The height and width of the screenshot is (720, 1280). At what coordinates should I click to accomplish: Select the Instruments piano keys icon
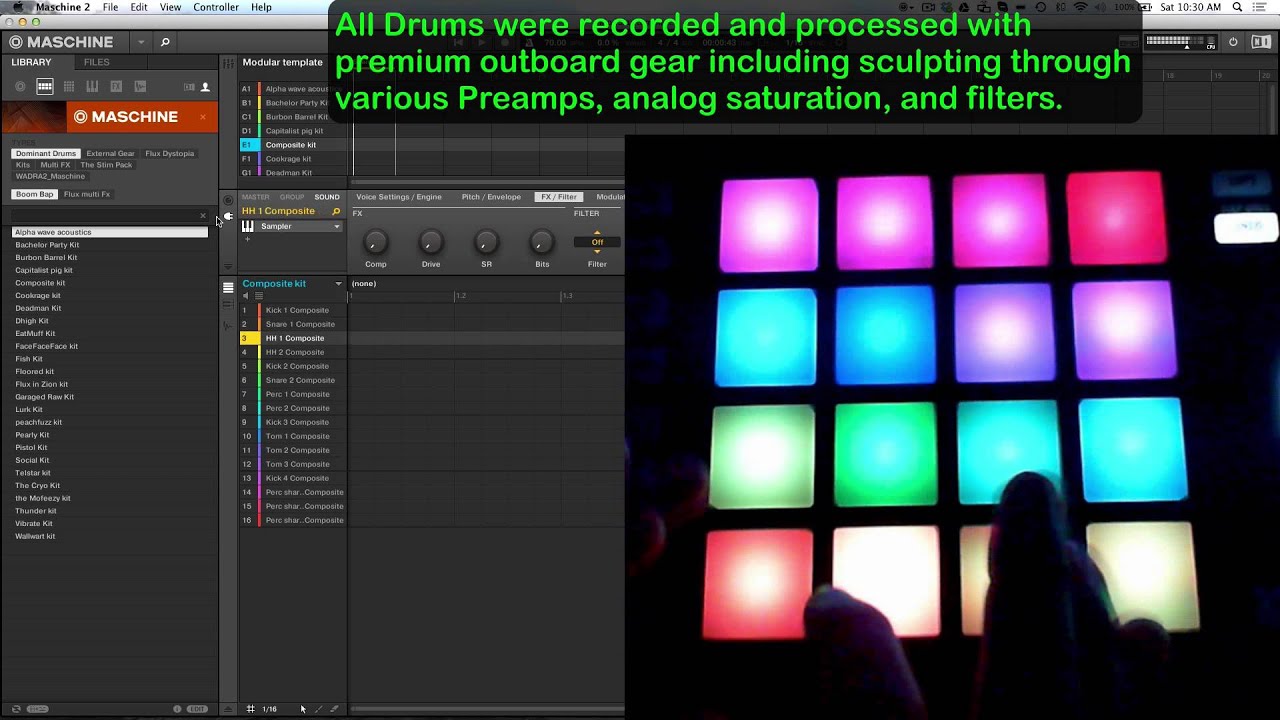pyautogui.click(x=92, y=87)
